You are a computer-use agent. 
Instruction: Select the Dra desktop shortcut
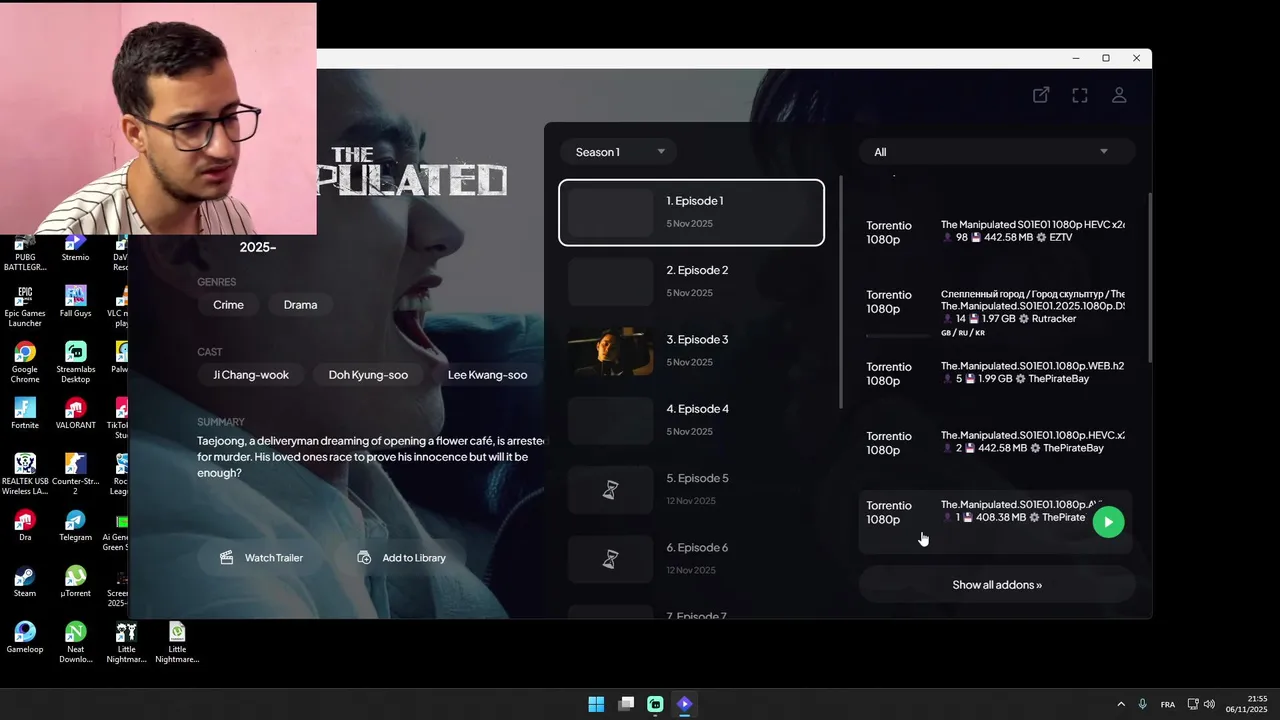point(25,525)
